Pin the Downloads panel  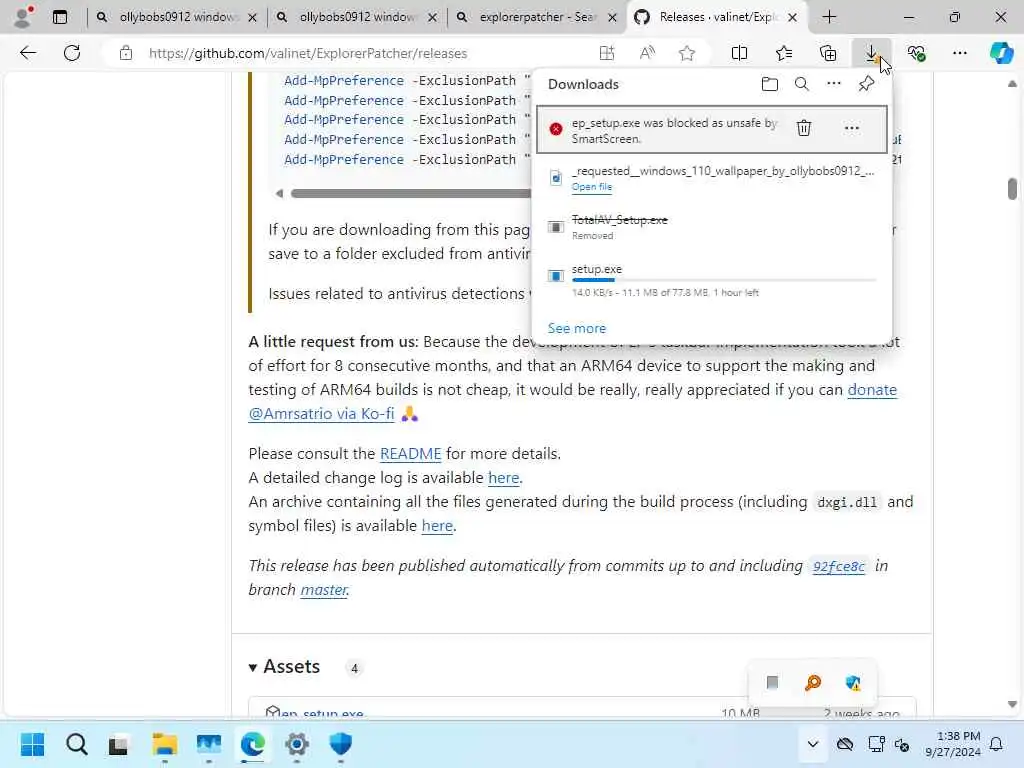tap(866, 84)
